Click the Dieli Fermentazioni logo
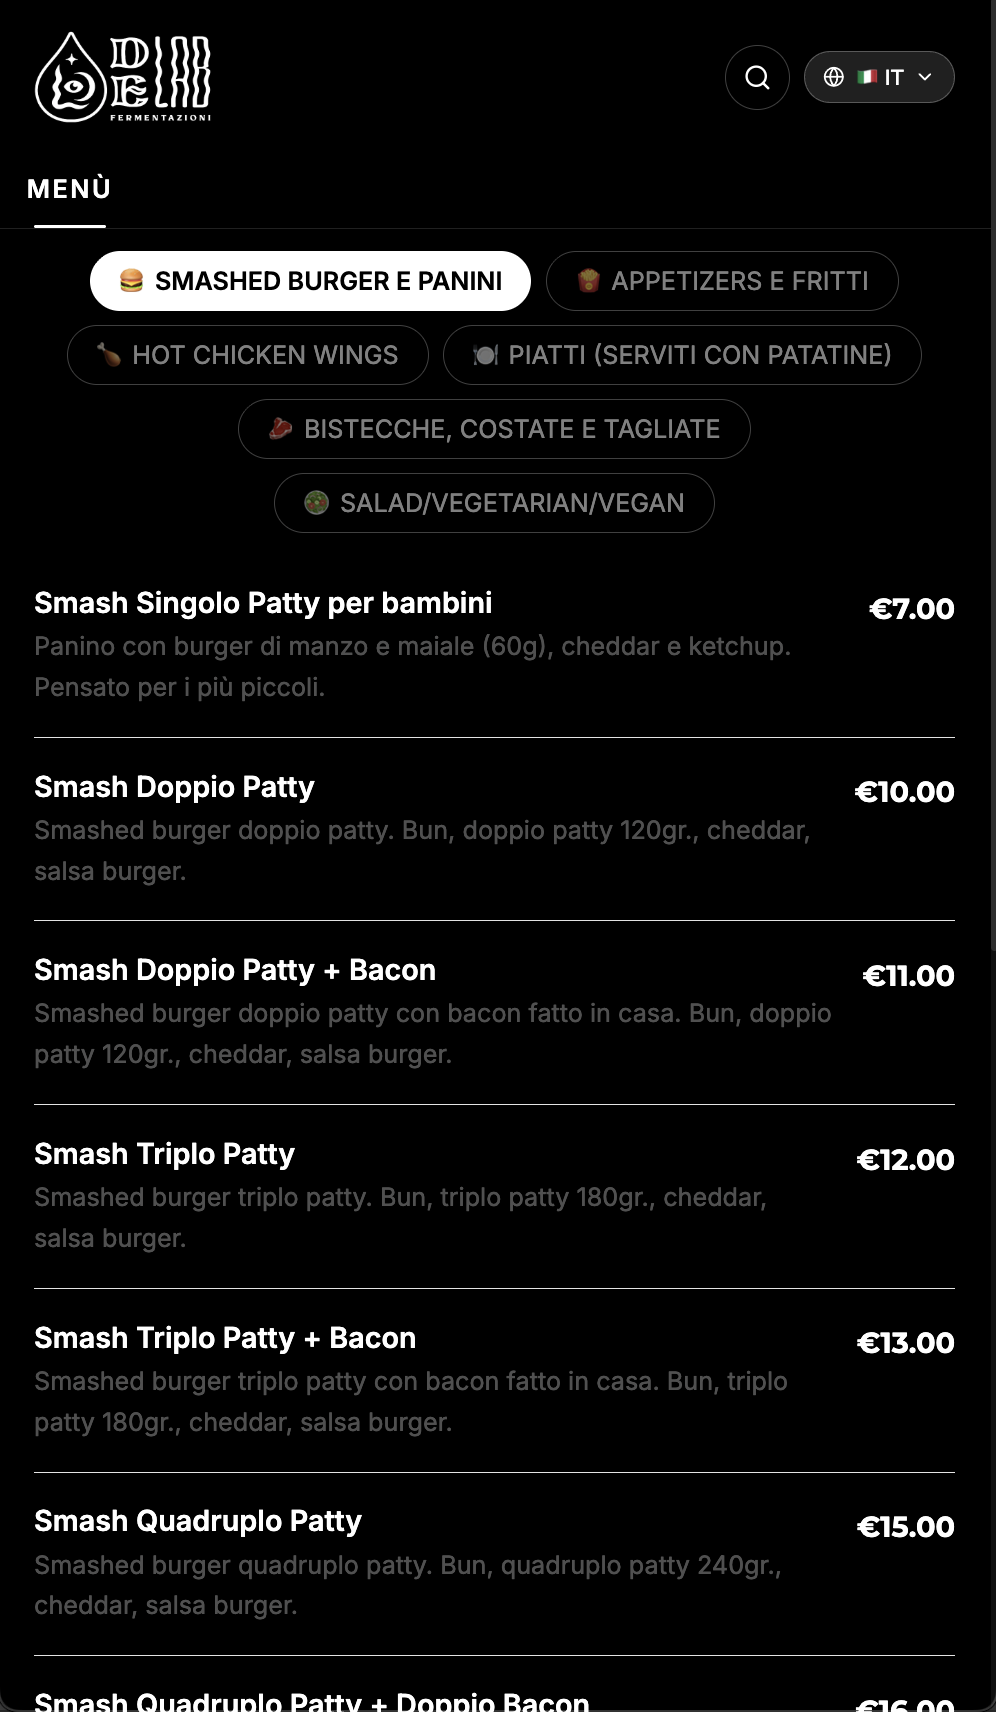Screen dimensions: 996x1712 click(123, 78)
